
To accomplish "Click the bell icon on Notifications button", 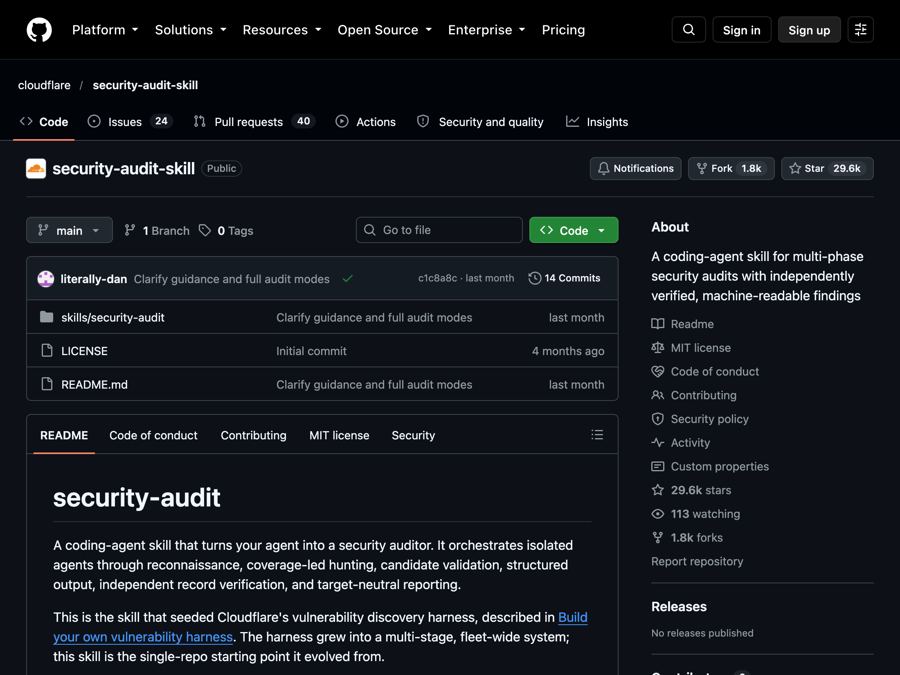I will pos(603,168).
